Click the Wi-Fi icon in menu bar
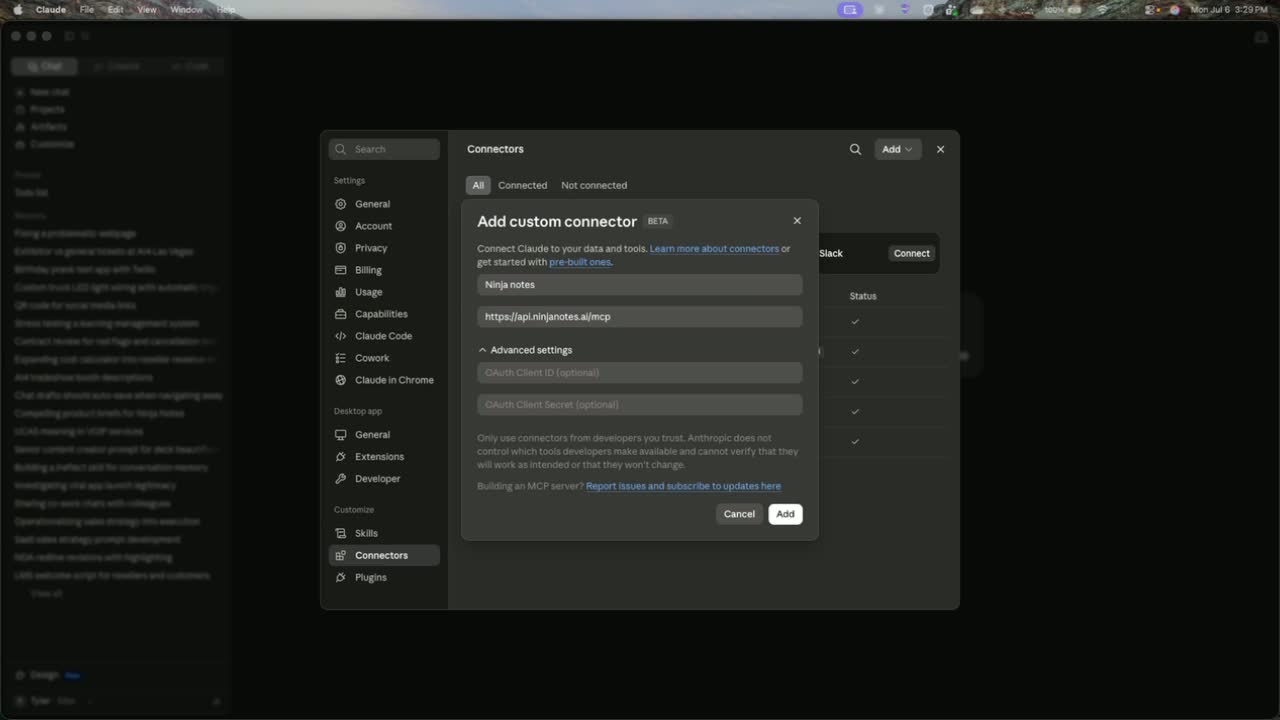This screenshot has height=720, width=1280. pyautogui.click(x=1102, y=10)
